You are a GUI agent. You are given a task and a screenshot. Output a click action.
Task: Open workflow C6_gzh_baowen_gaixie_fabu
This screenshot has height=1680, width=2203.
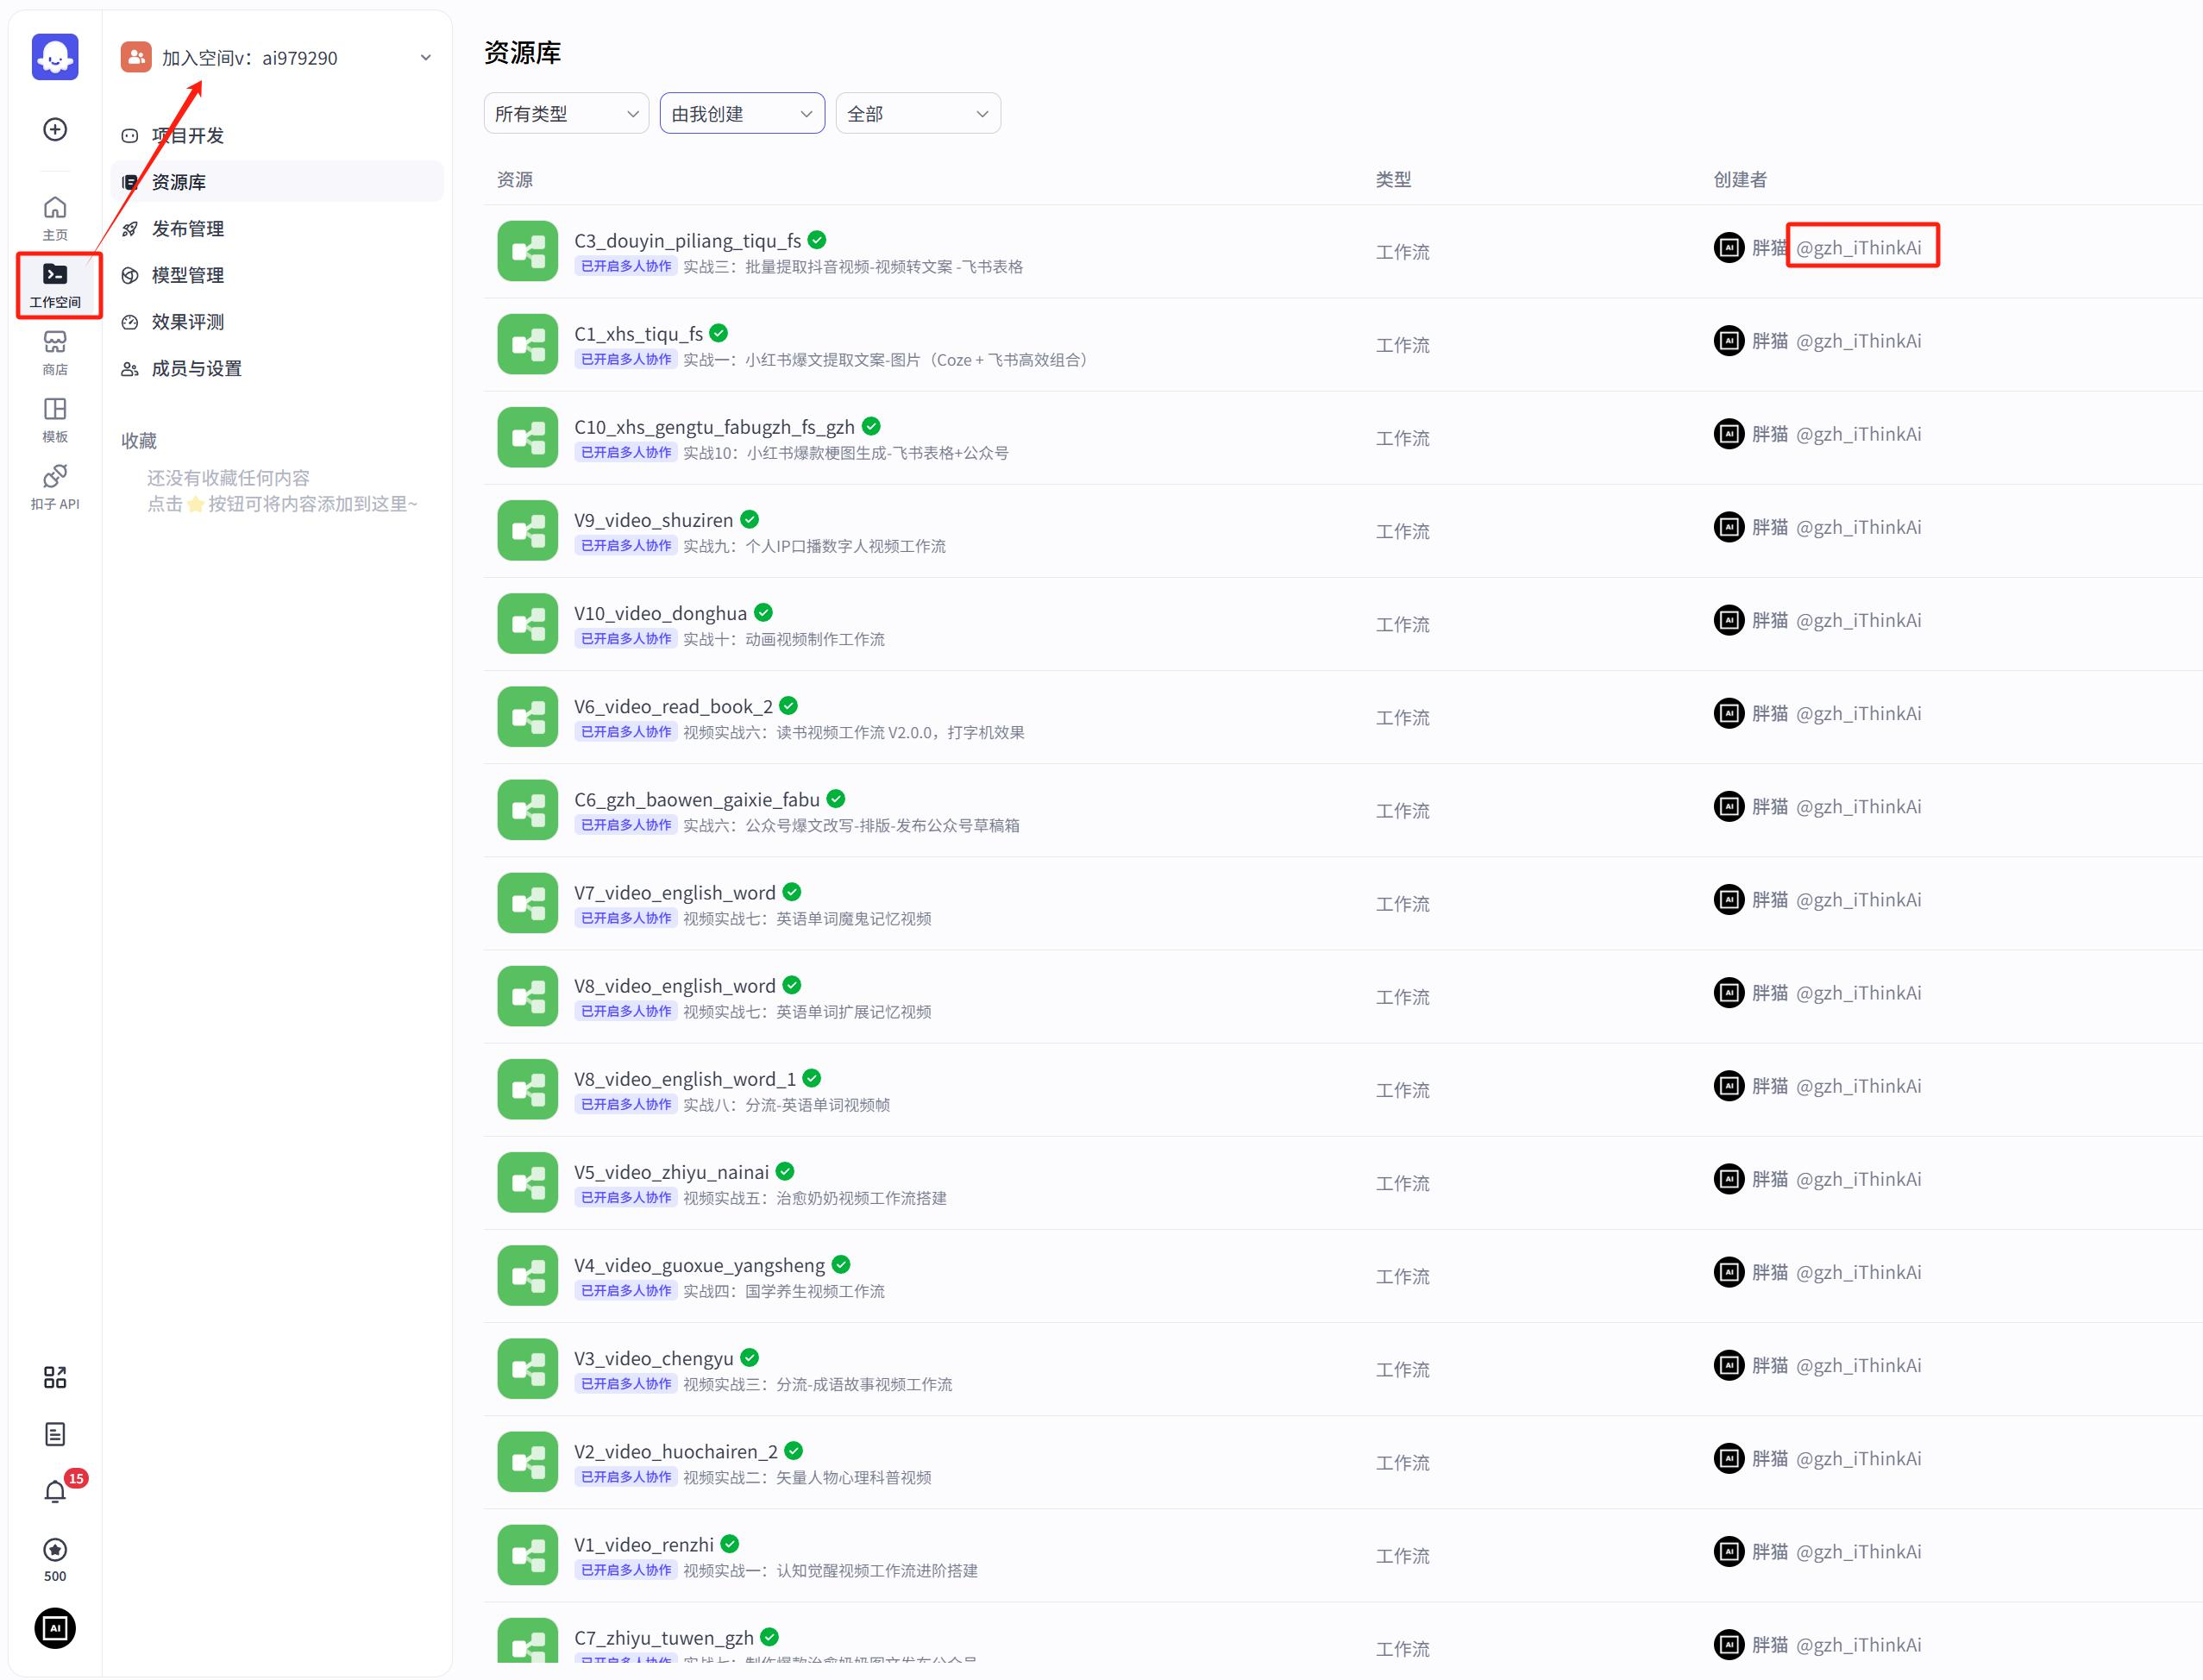pos(697,799)
